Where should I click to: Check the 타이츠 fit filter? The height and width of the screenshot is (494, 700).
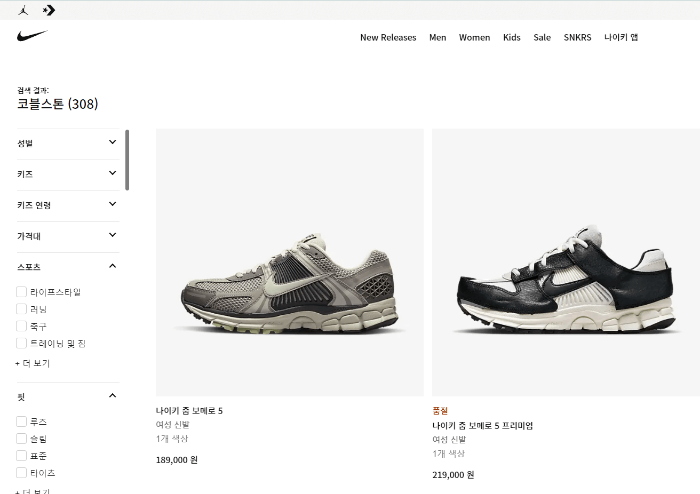tap(21, 473)
